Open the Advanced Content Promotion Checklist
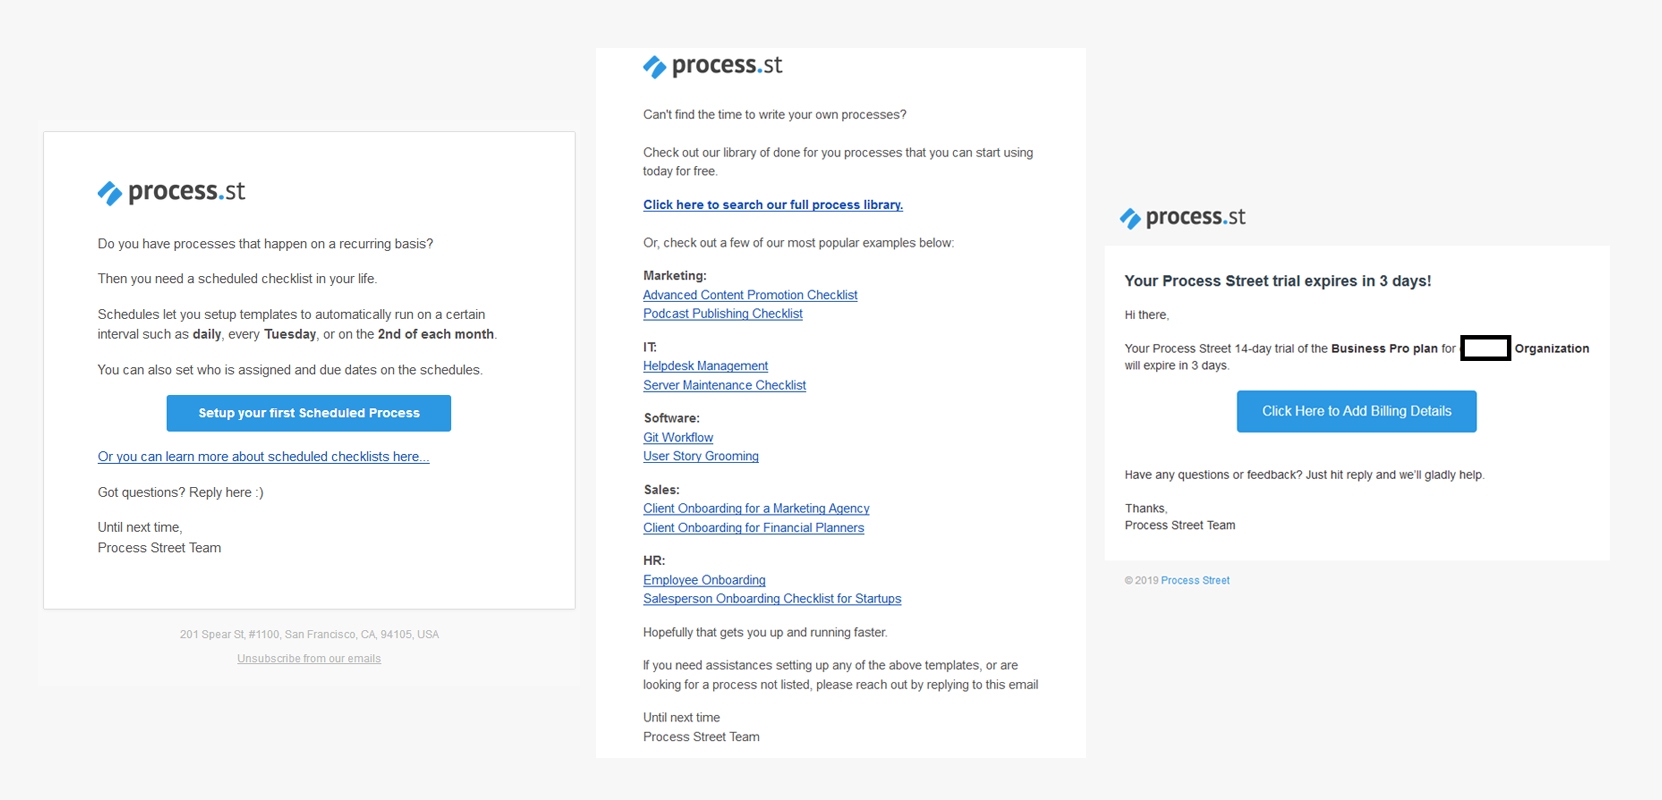 pyautogui.click(x=750, y=294)
